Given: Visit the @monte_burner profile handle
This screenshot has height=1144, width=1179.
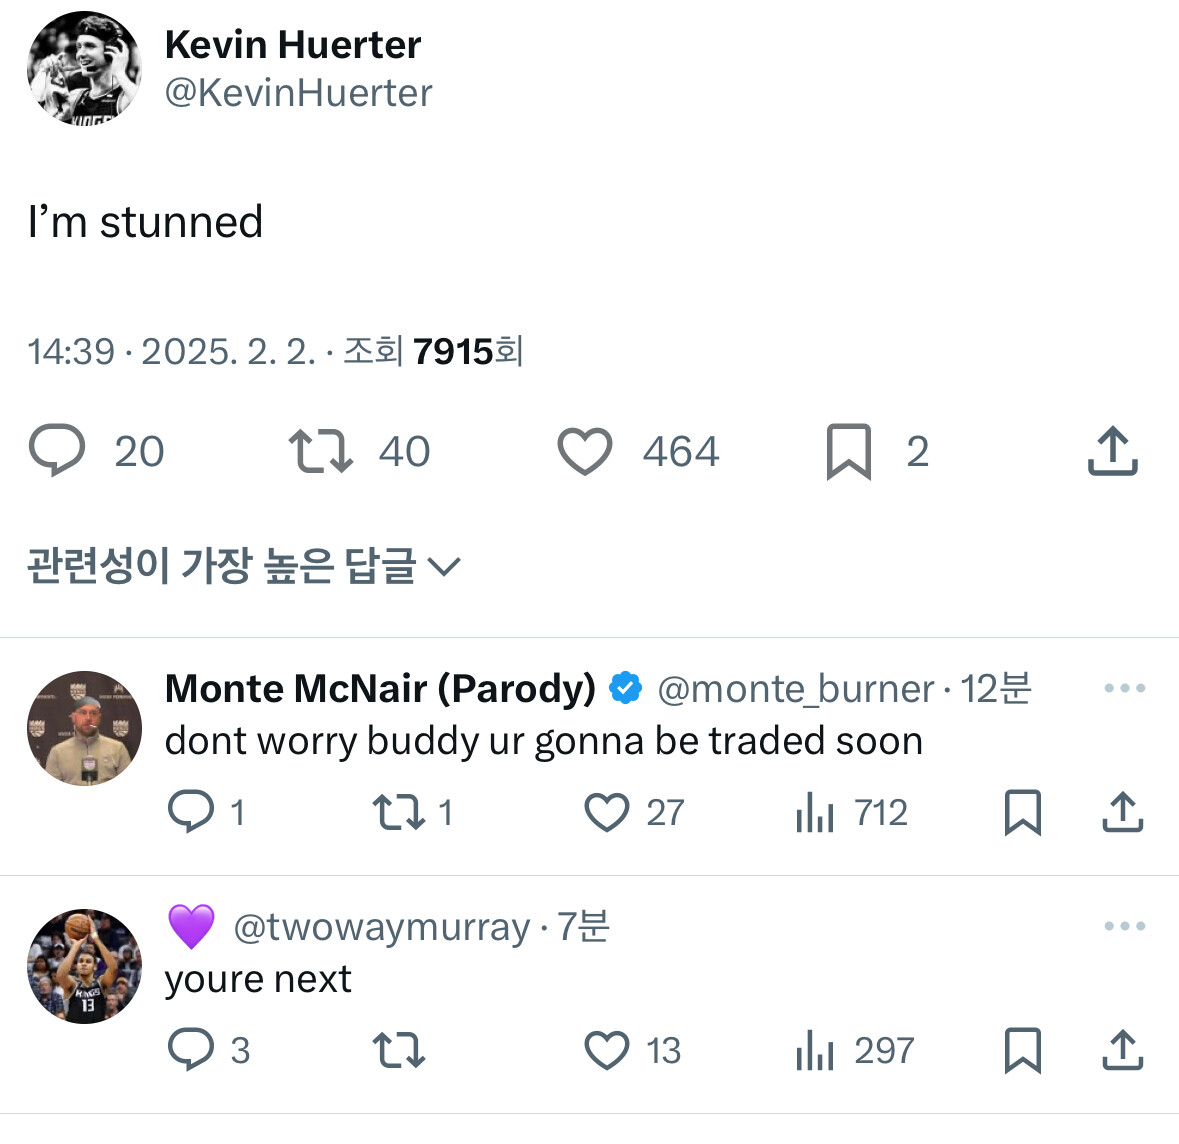Looking at the screenshot, I should 795,689.
